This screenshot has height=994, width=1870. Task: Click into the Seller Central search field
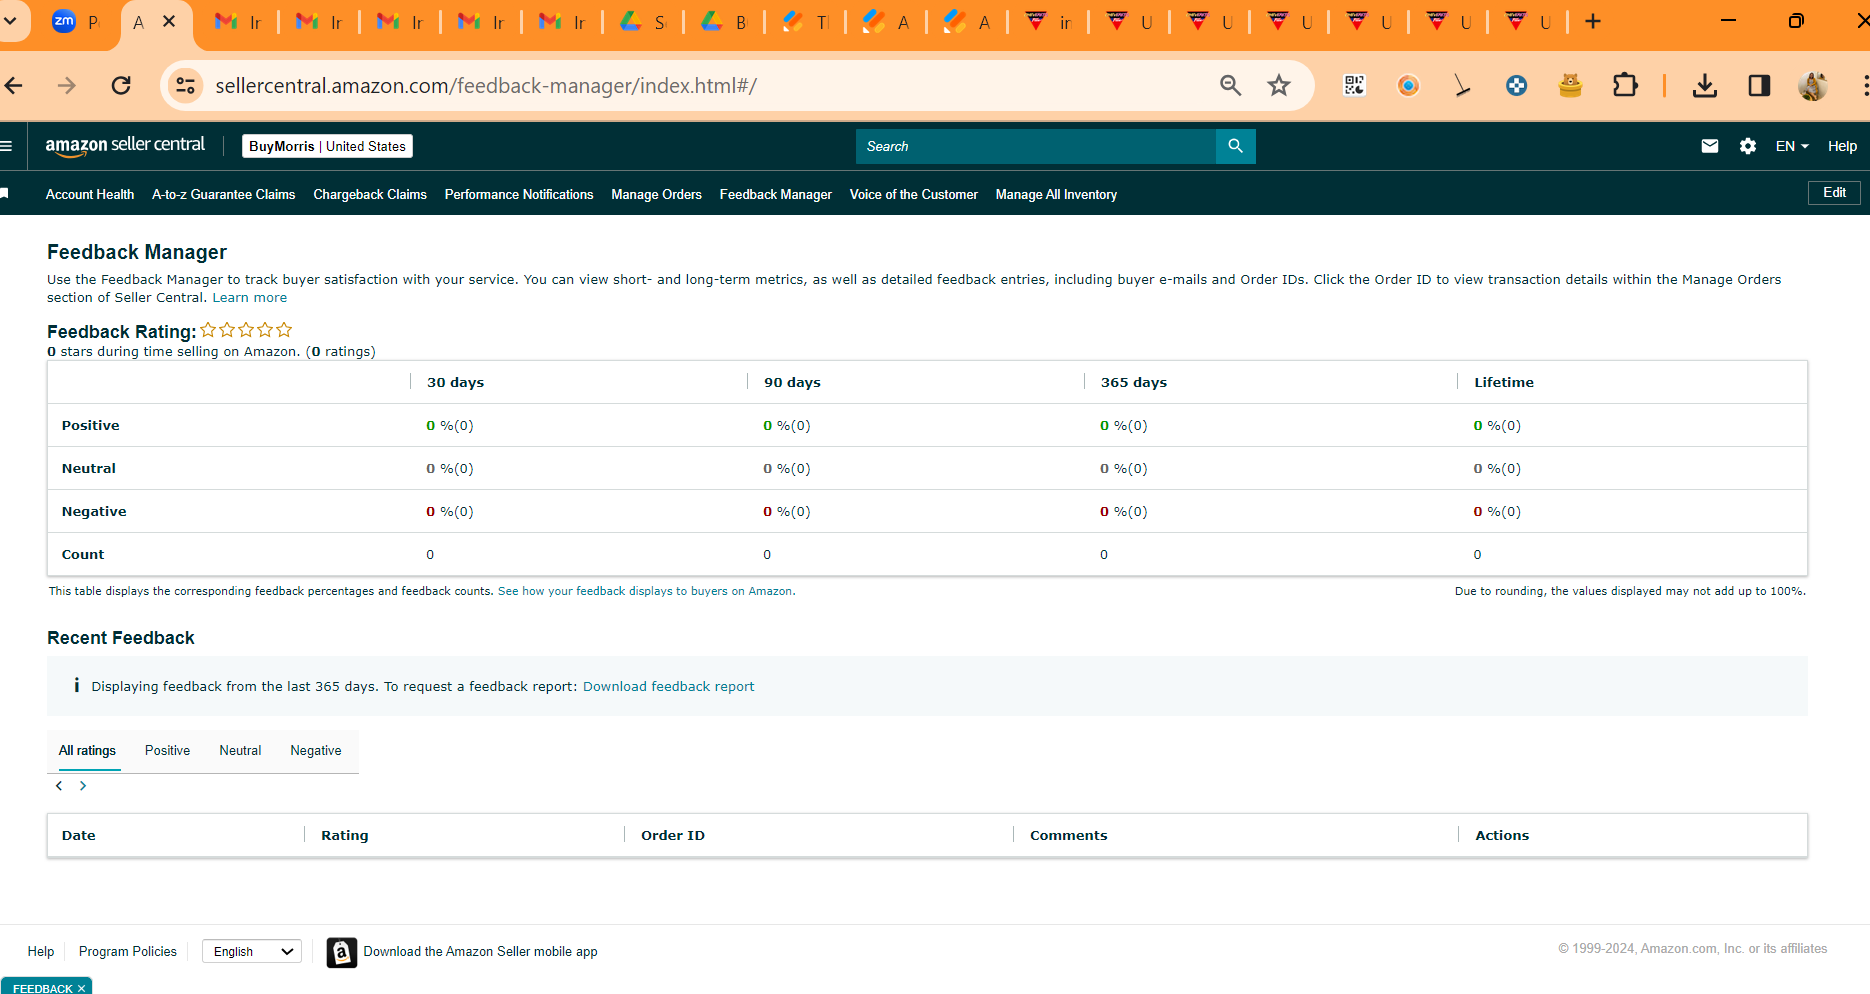[x=1036, y=146]
